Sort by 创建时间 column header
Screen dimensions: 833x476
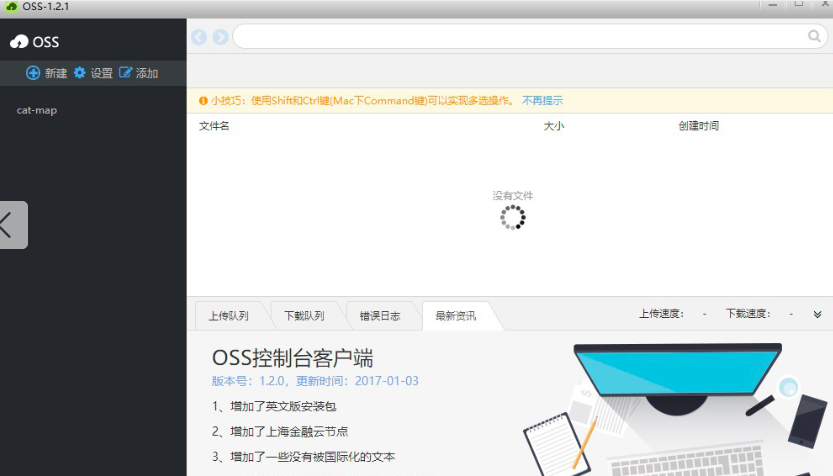(x=699, y=126)
